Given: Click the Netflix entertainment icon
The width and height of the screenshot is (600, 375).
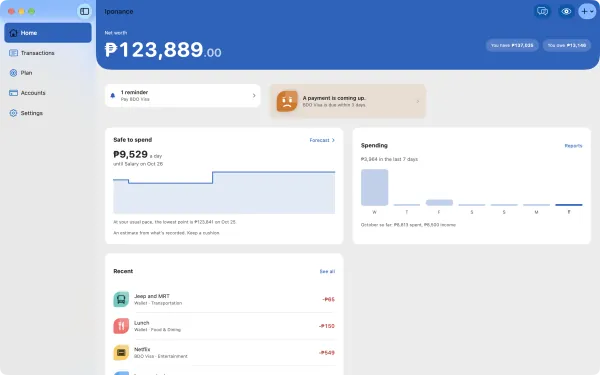Looking at the screenshot, I should pyautogui.click(x=121, y=352).
